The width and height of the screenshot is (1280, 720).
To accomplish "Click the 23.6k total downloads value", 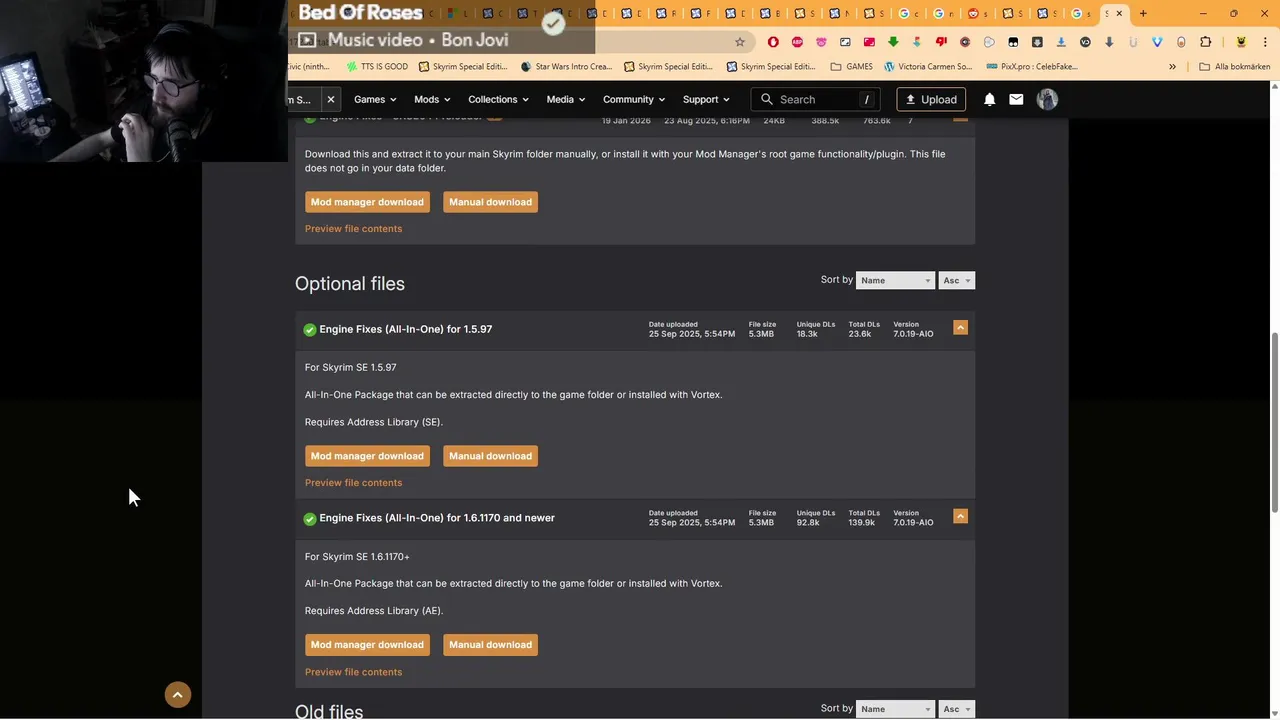I will [x=860, y=334].
